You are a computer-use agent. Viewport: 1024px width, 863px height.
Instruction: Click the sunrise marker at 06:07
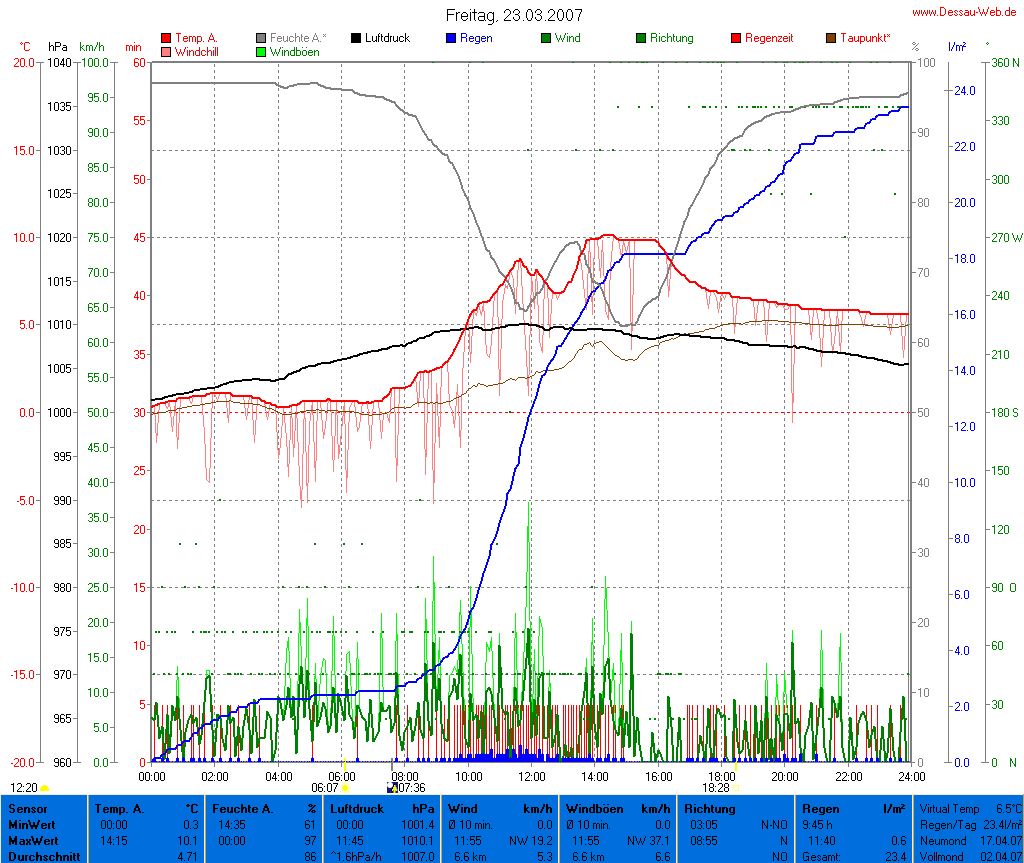[345, 789]
